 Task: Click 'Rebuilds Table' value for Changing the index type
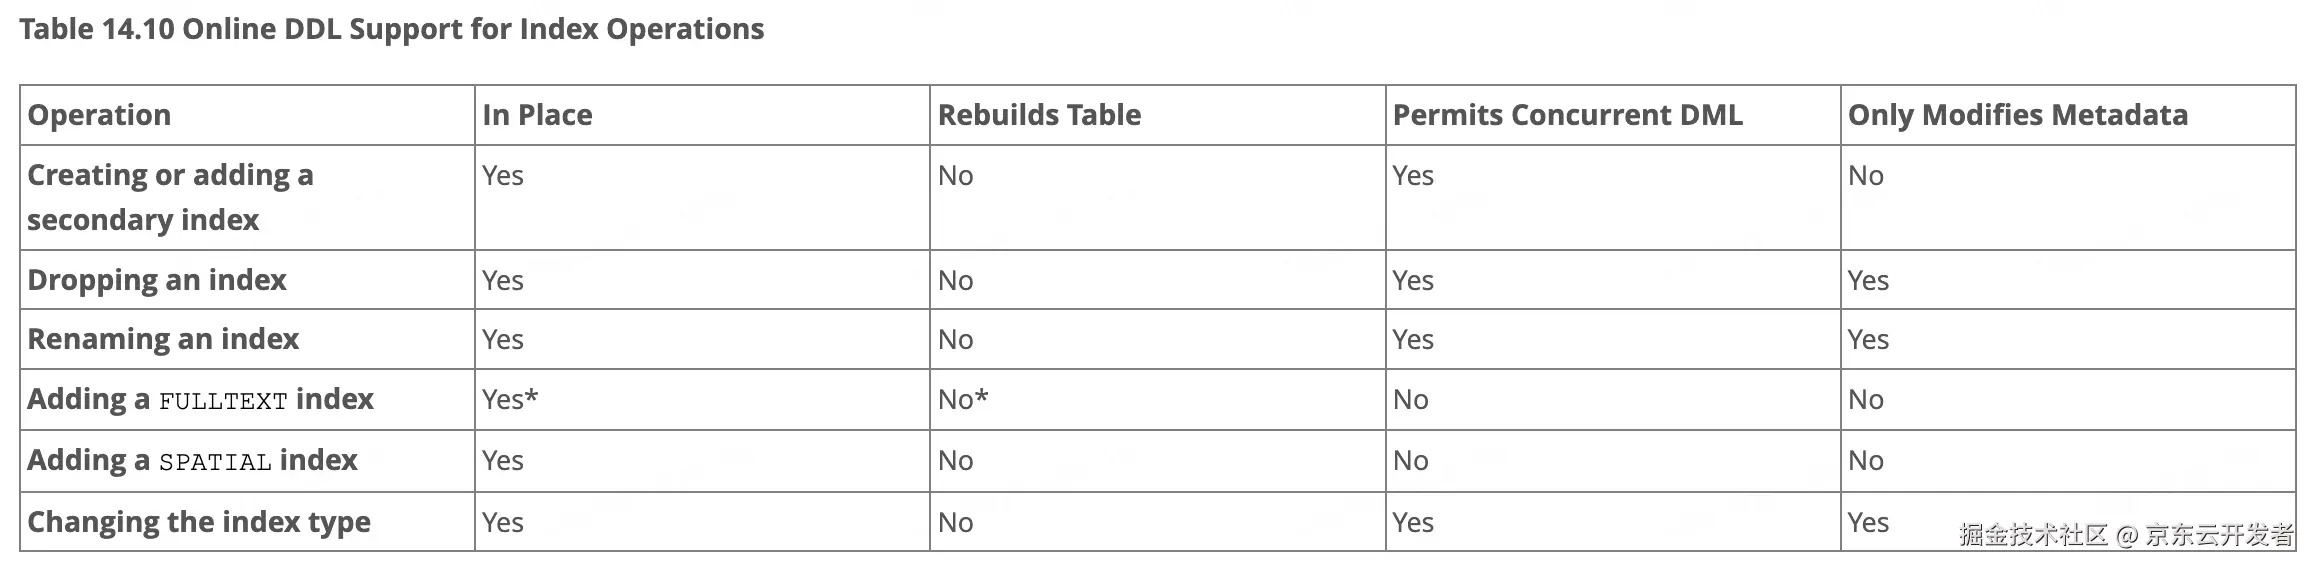[955, 523]
